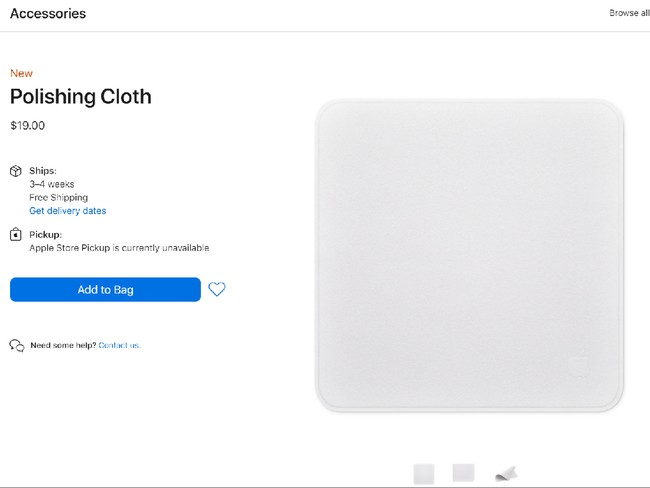Click the main Polishing Cloth product image
Viewport: 650px width, 488px height.
[470, 255]
